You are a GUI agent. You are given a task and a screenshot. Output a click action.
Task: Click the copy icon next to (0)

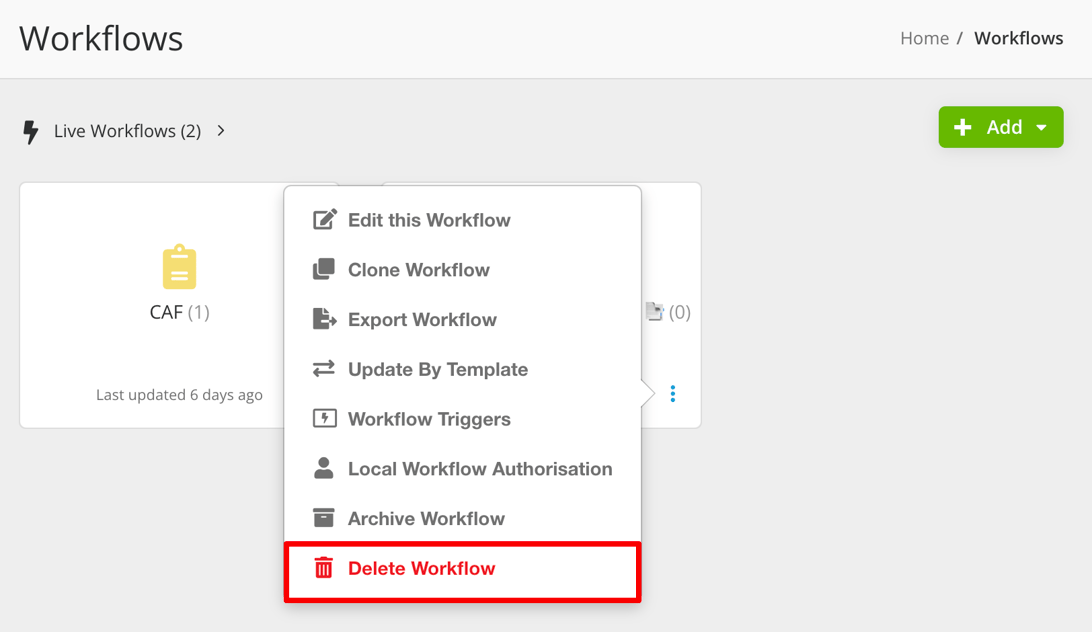pos(655,311)
